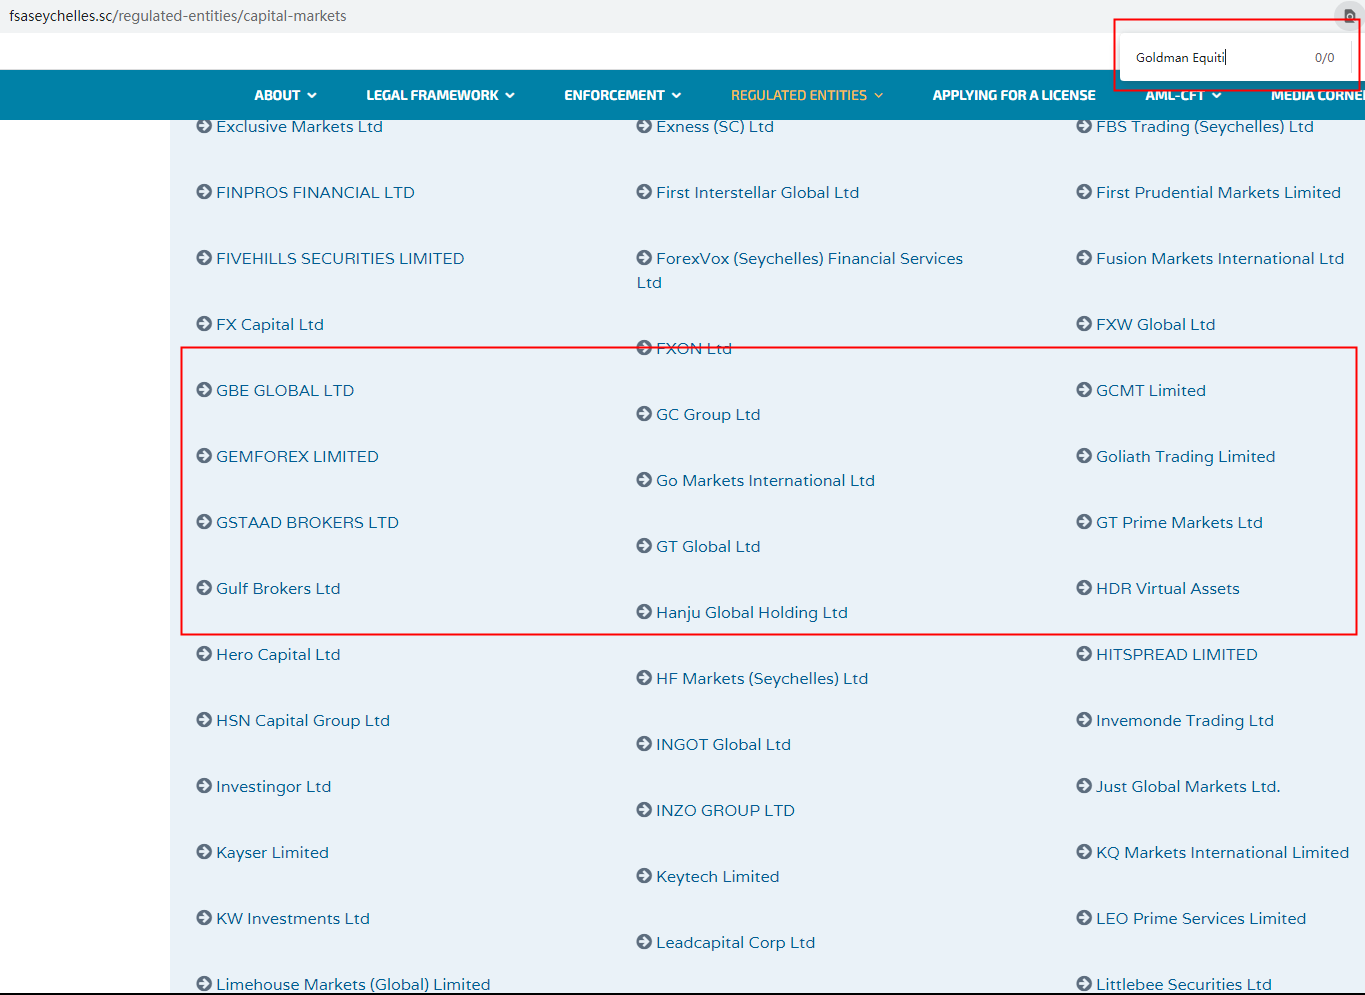Viewport: 1365px width, 995px height.
Task: Expand the REGULATED ENTITIES chevron
Action: (879, 96)
